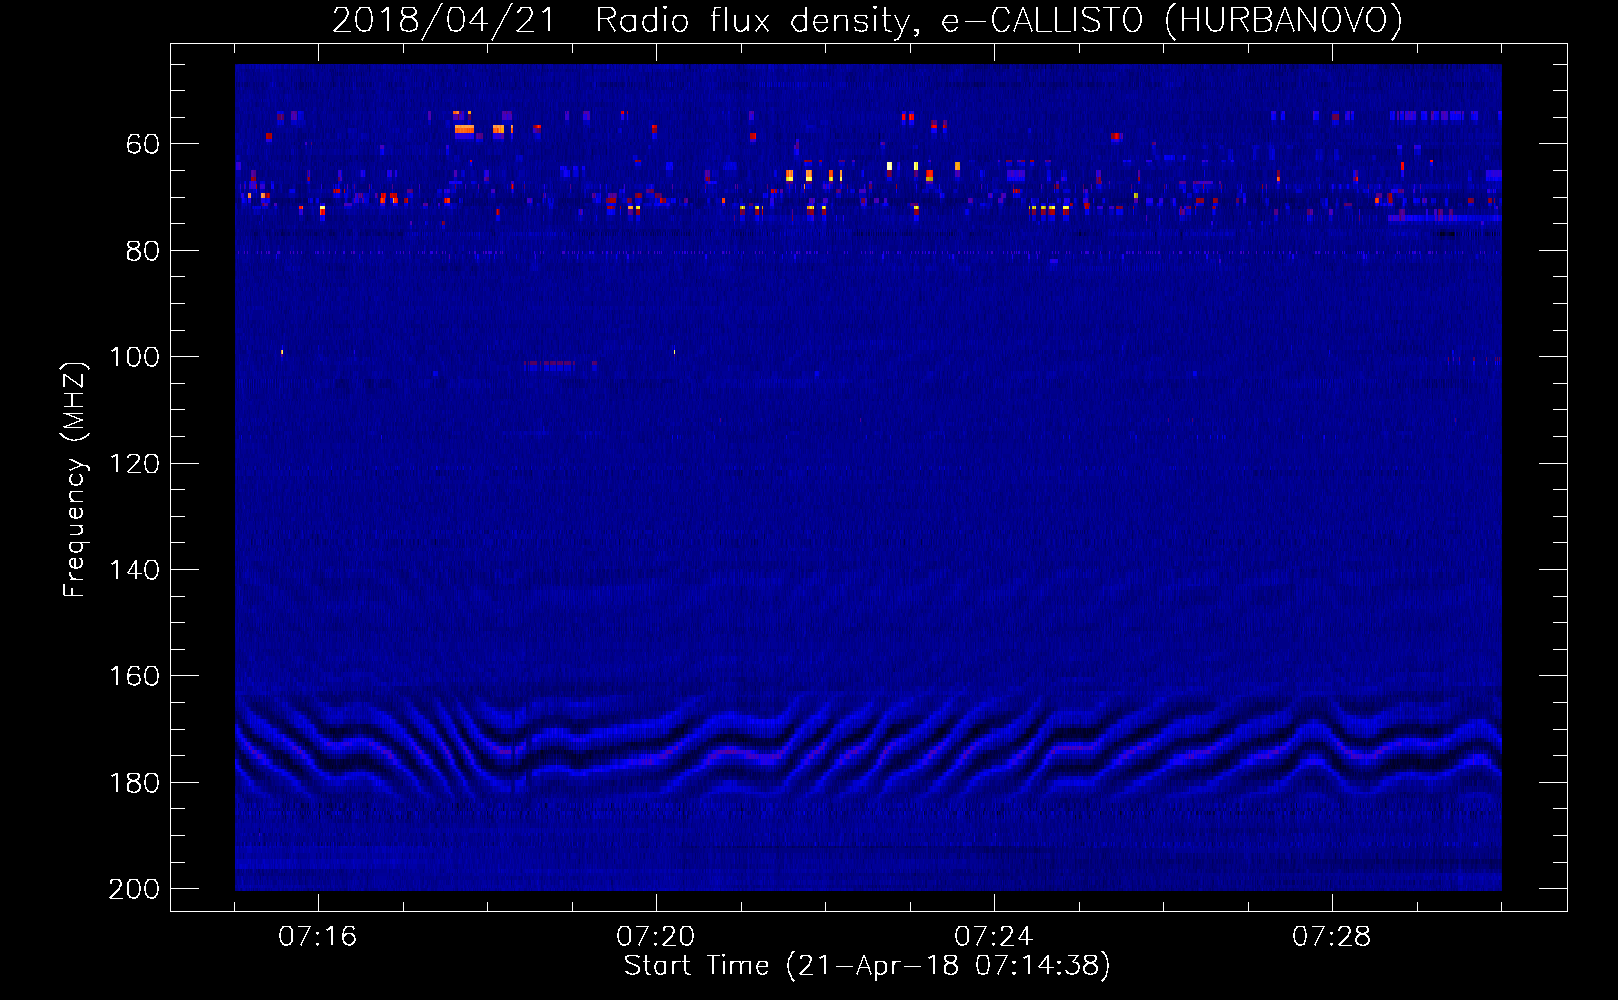The height and width of the screenshot is (1000, 1618).
Task: Click the plot title 'Radio flux density, e-CALLISTO (HURBANOVO)'
Action: pyautogui.click(x=999, y=20)
